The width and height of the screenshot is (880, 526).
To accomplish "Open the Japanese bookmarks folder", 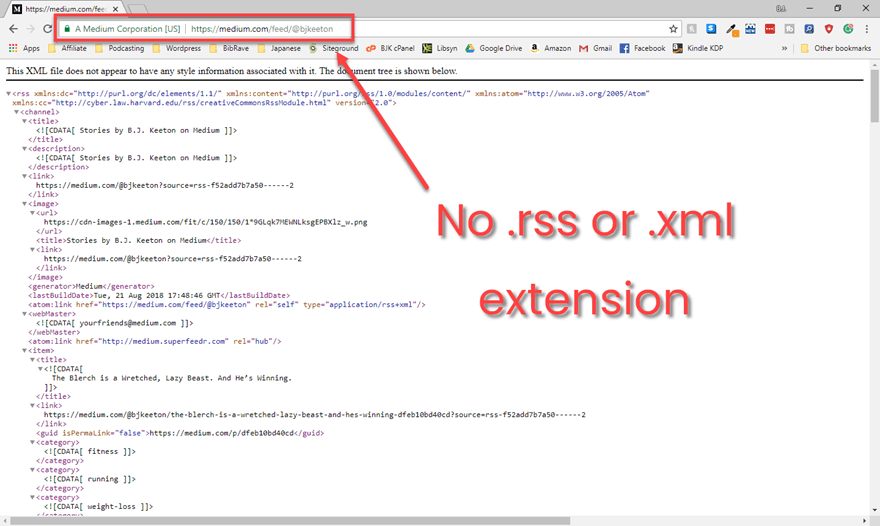I will click(x=279, y=48).
